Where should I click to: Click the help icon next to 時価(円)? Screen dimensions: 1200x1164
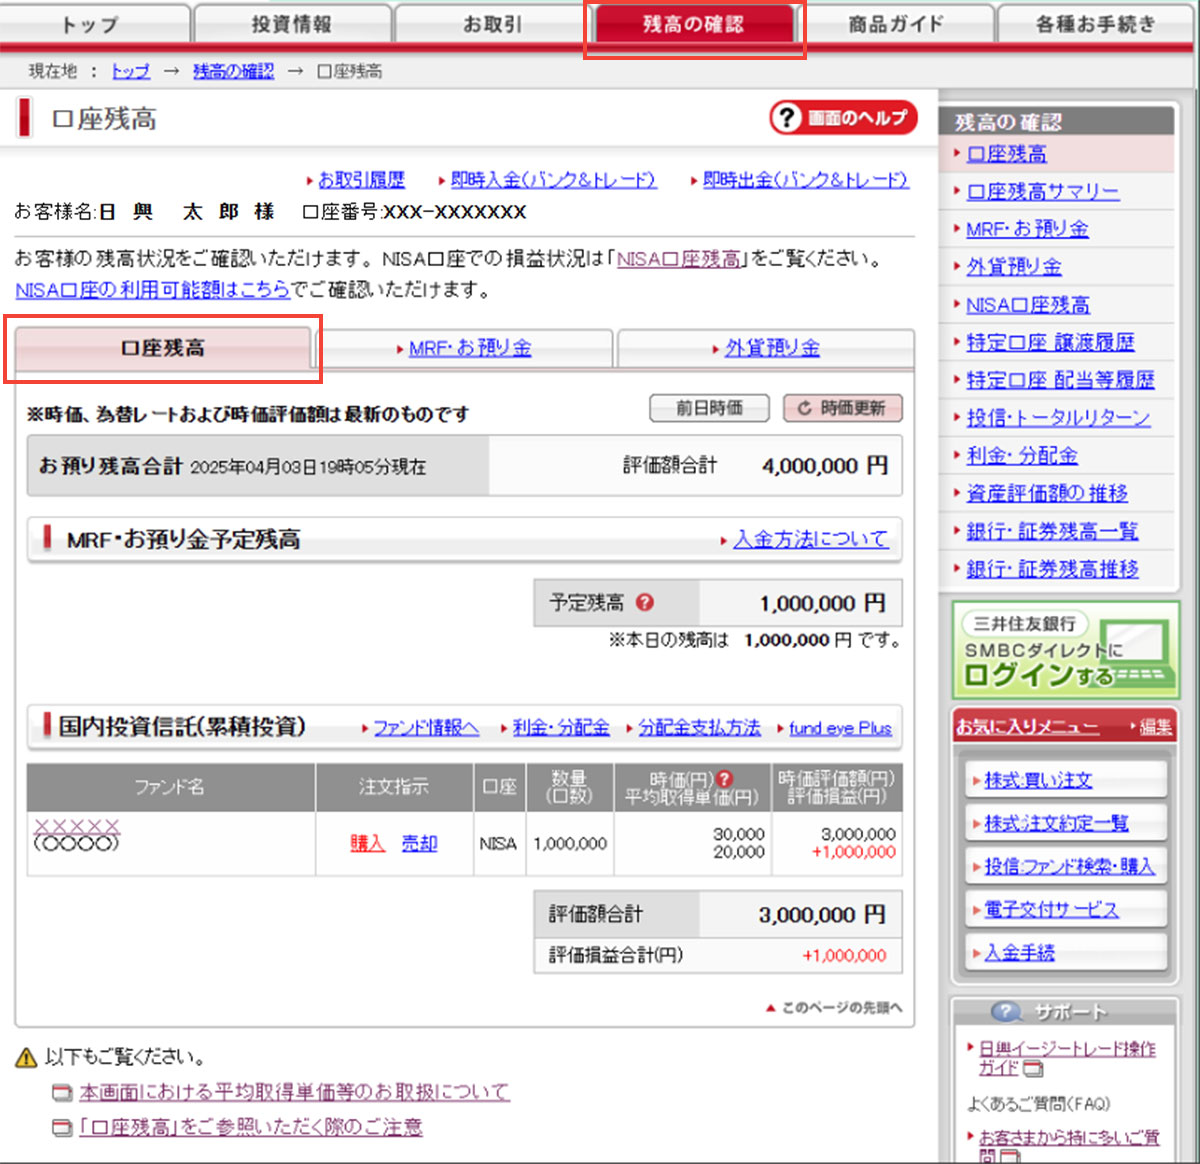(725, 778)
